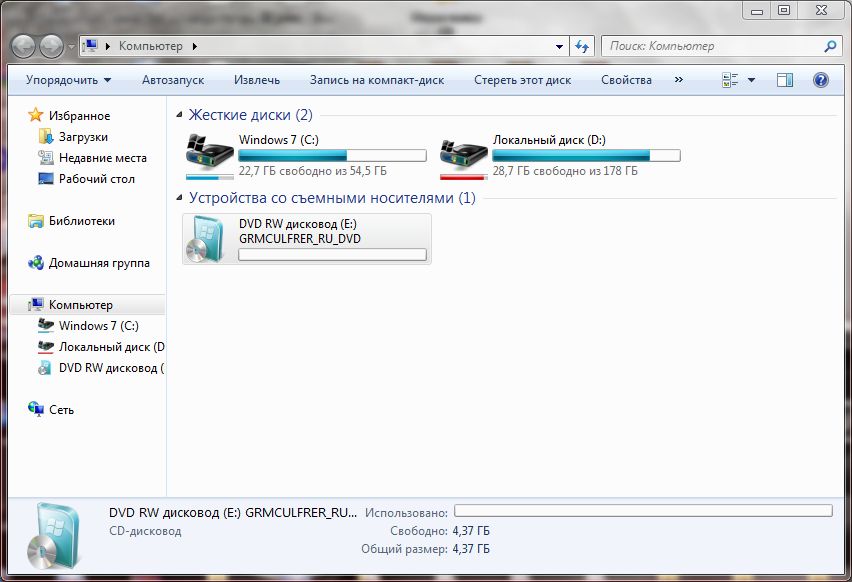Open Сеть in navigation pane
This screenshot has height=582, width=852.
61,410
